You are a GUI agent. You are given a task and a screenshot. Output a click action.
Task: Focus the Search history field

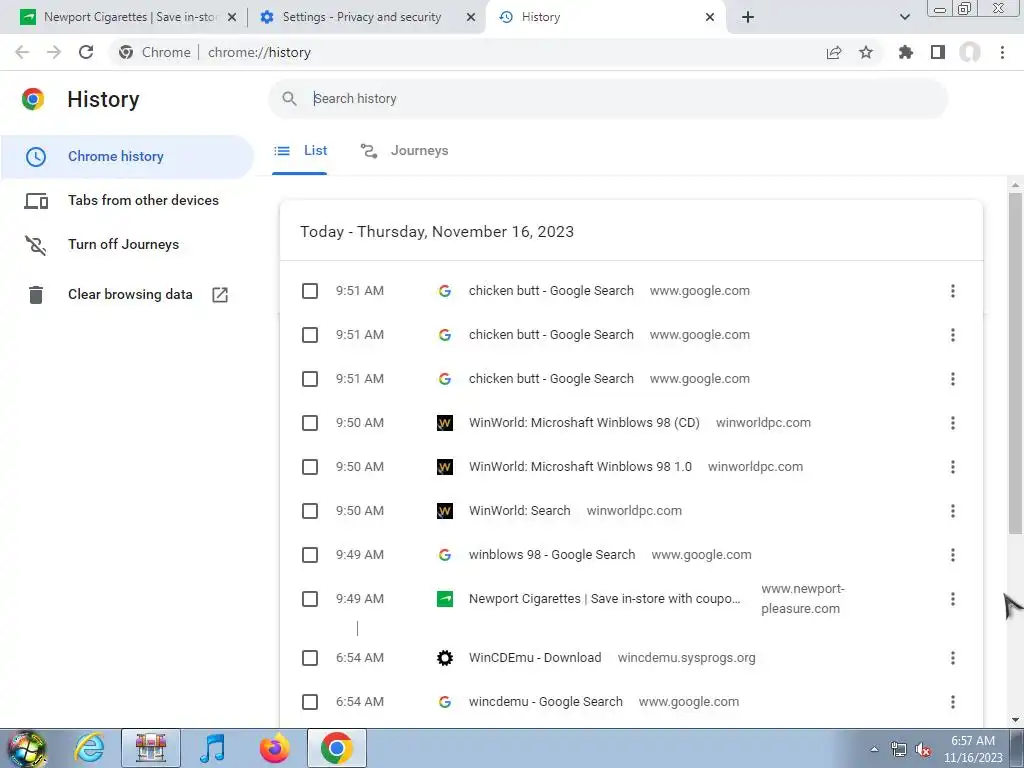click(x=608, y=99)
